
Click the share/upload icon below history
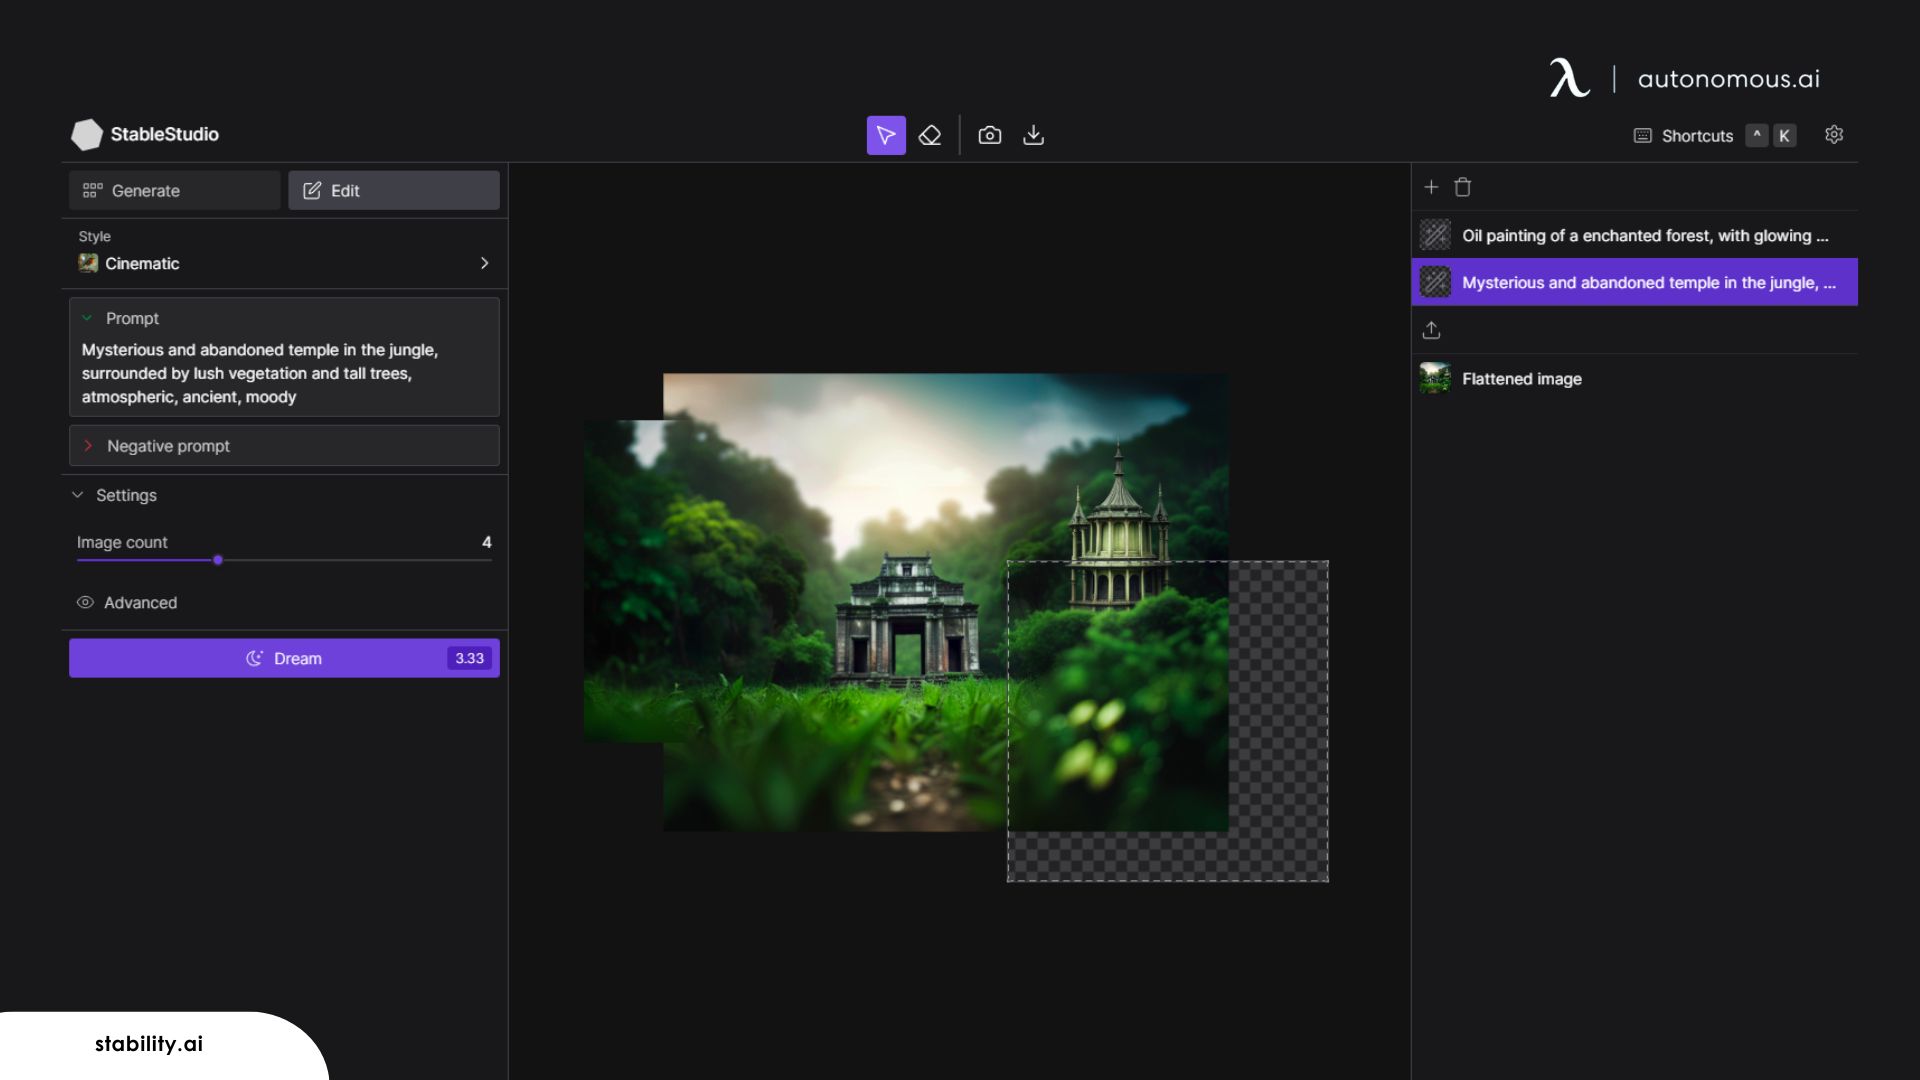tap(1432, 330)
